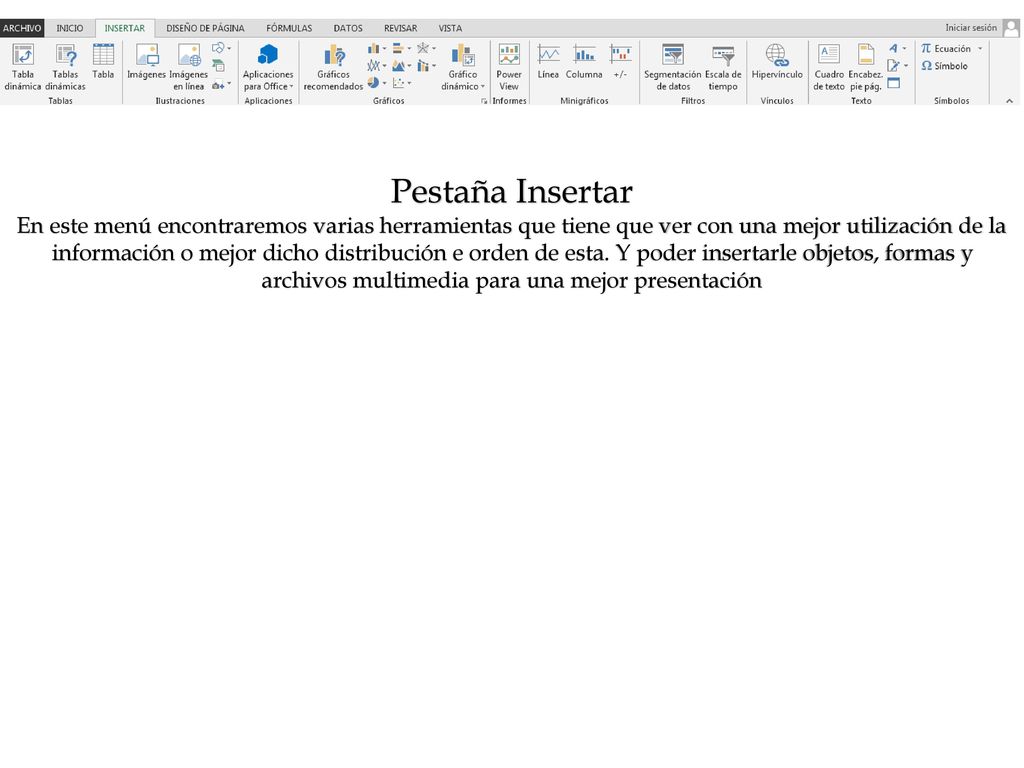Insert a Columna sparkline
Screen dimensions: 1024x768
(x=584, y=62)
